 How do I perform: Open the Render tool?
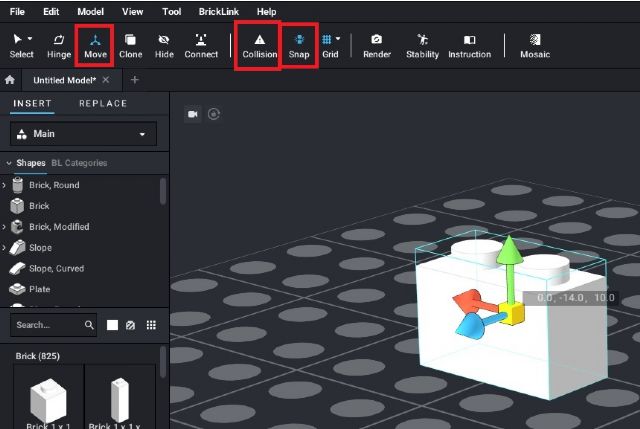377,45
